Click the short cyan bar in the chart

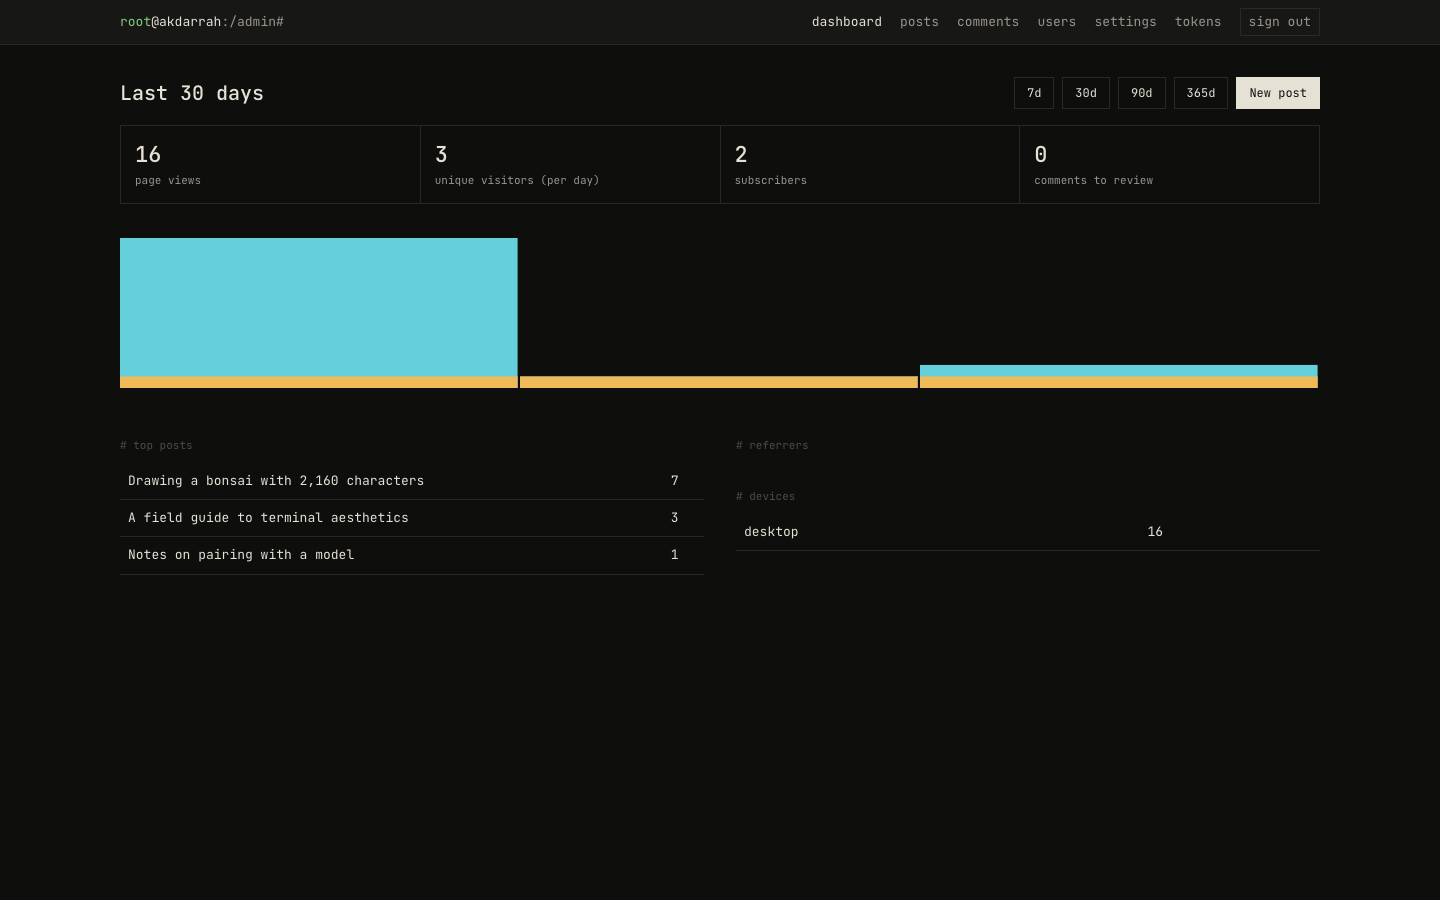(1119, 371)
